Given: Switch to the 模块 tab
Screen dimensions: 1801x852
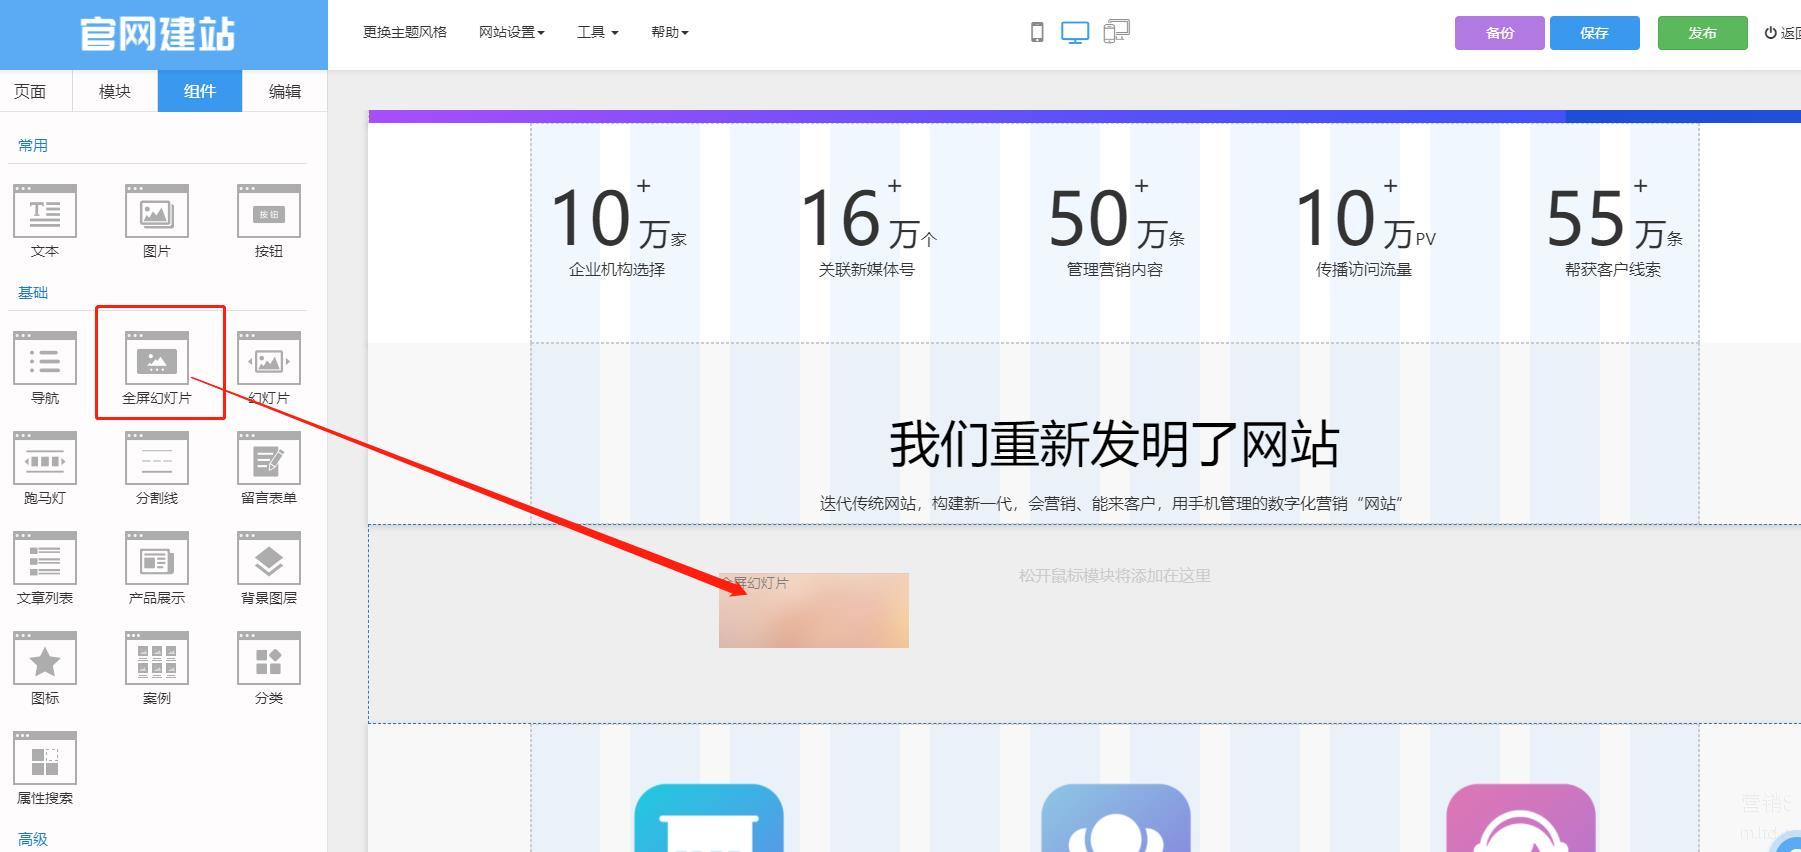Looking at the screenshot, I should click(x=115, y=91).
